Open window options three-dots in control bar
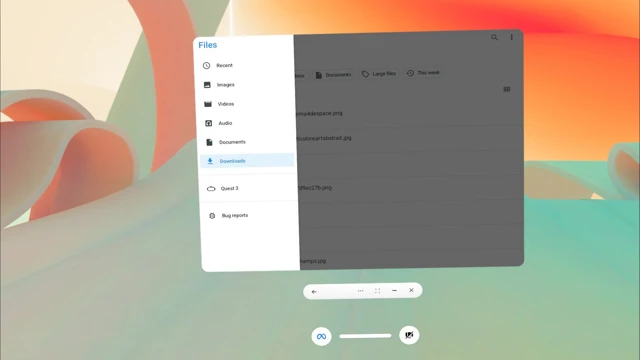The height and width of the screenshot is (360, 640). (360, 291)
